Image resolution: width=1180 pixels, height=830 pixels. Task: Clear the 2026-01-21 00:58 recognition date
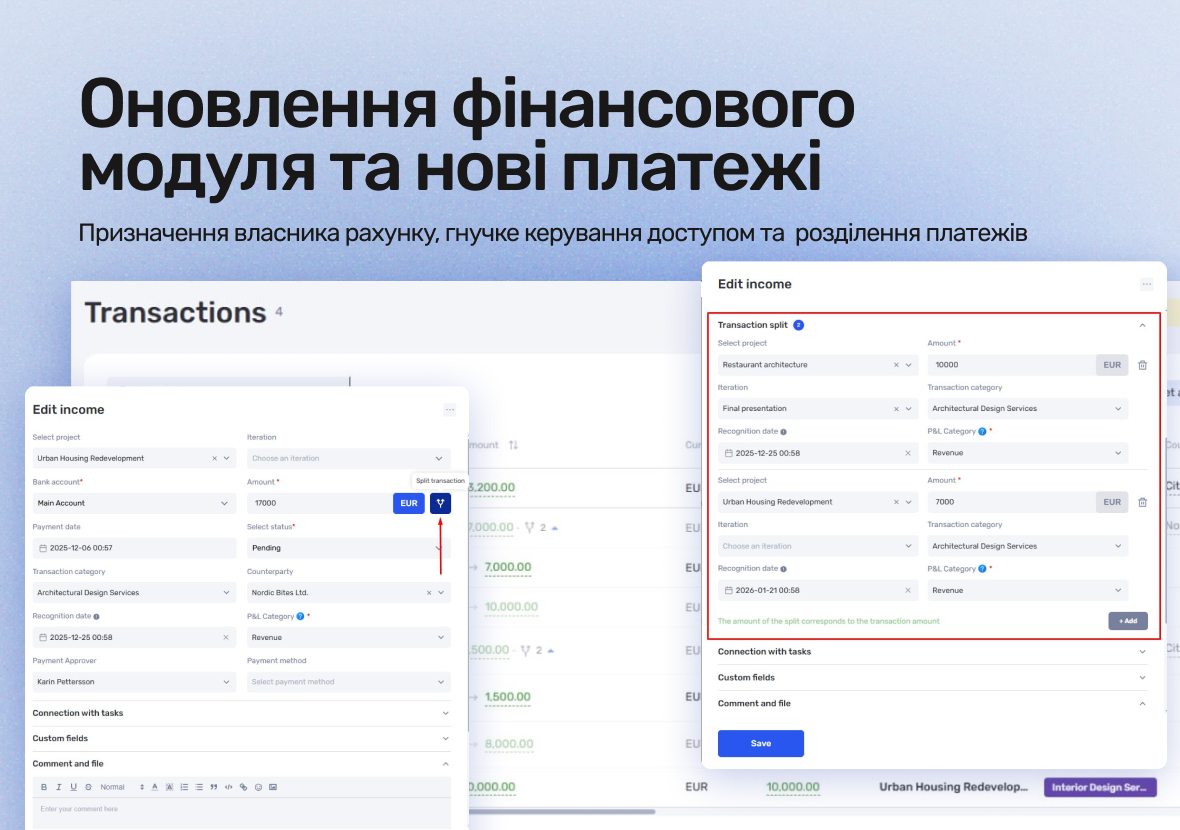(x=908, y=591)
